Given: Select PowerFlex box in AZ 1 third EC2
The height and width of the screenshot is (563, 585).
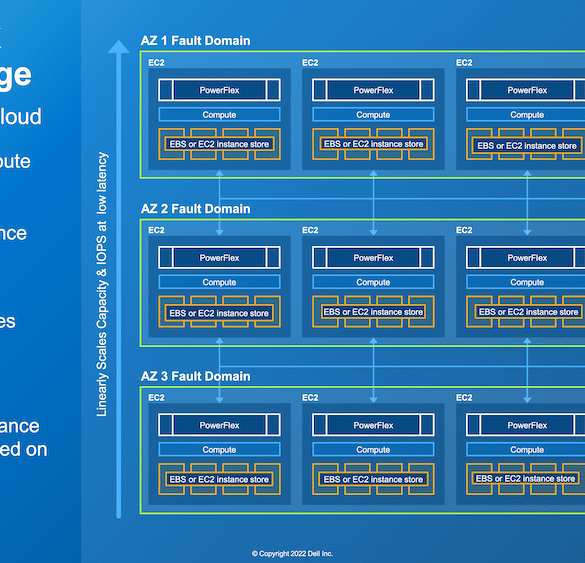Looking at the screenshot, I should [x=526, y=90].
